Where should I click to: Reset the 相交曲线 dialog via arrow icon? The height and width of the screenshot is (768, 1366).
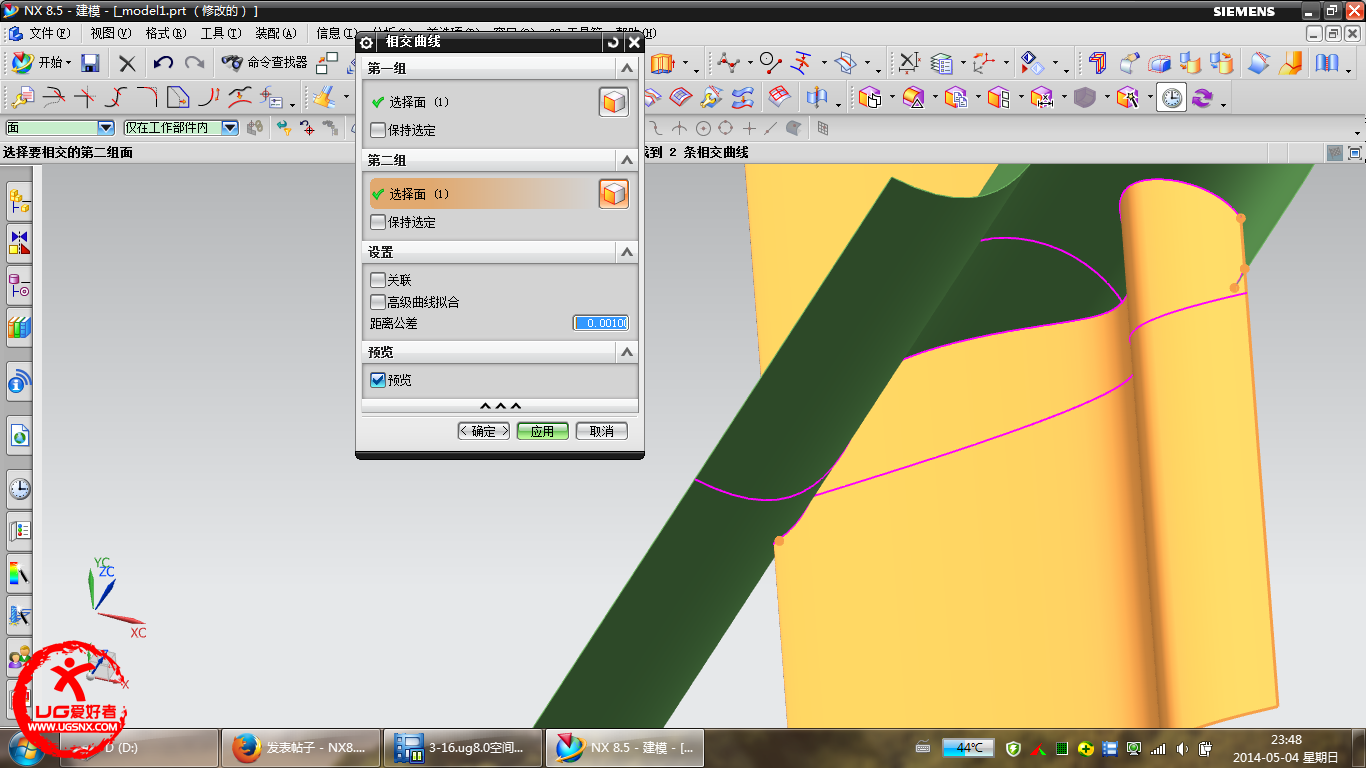[x=613, y=43]
